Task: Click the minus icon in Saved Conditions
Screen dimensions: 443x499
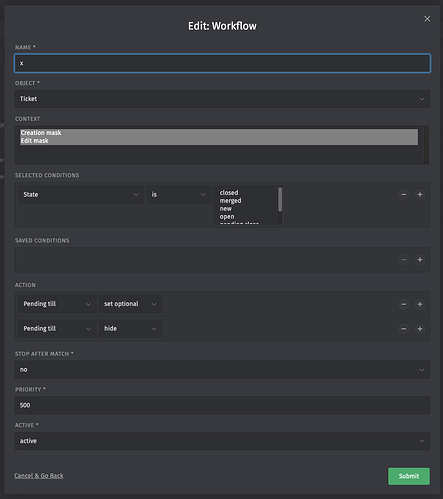Action: point(403,259)
